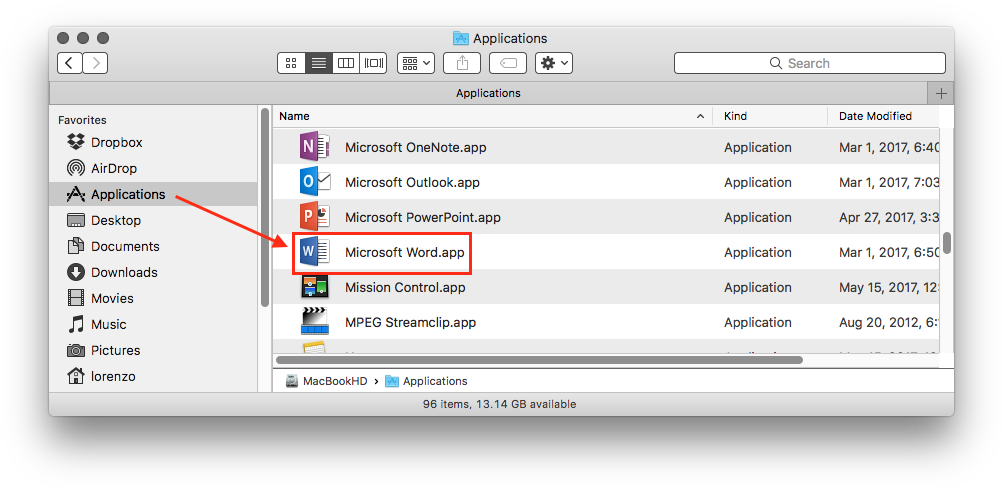The width and height of the screenshot is (1002, 490).
Task: Select Mission Control.app file name
Action: click(405, 287)
